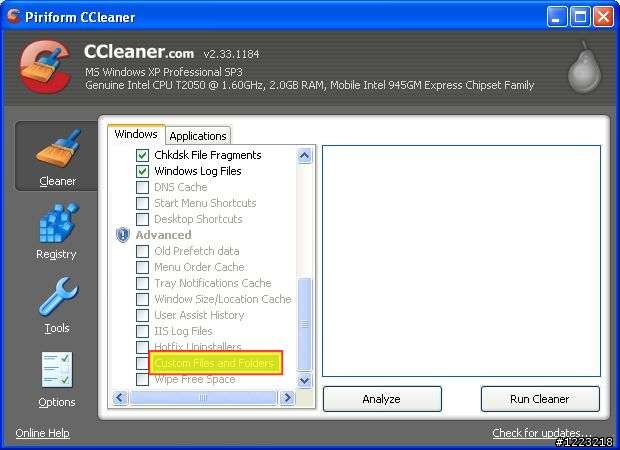Check Hotfix Uninstallers option
The width and height of the screenshot is (620, 450).
tap(142, 347)
